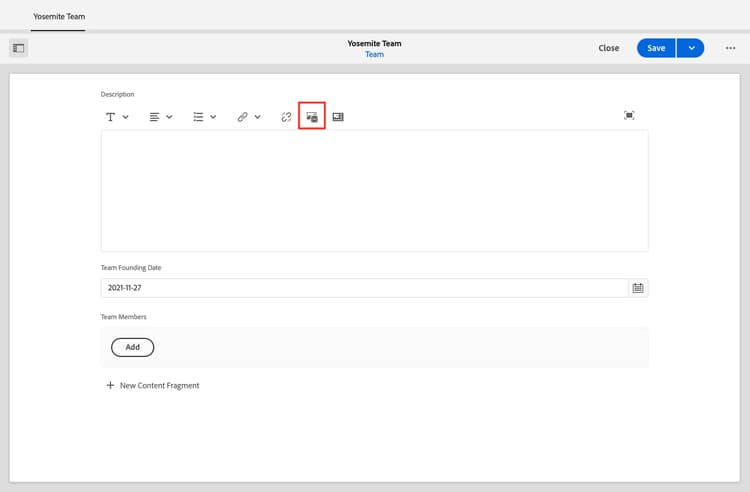Click the Close button

click(x=608, y=48)
